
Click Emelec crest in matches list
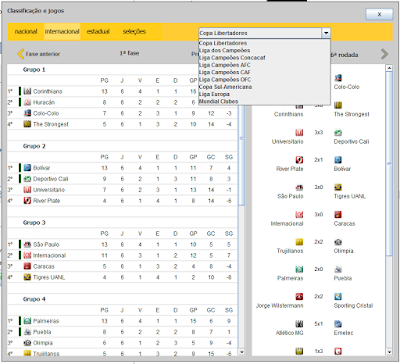[338, 324]
